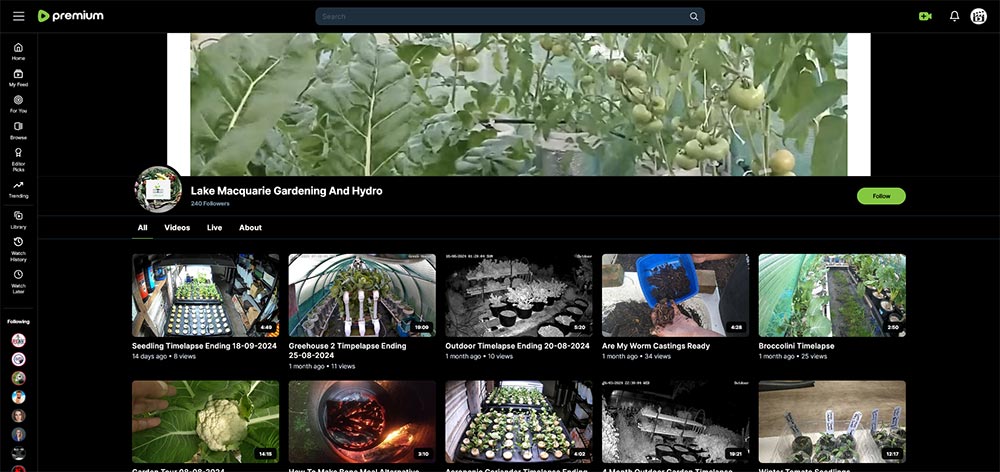This screenshot has height=472, width=1000.
Task: Open second followed channel avatar under Following
Action: pyautogui.click(x=18, y=359)
